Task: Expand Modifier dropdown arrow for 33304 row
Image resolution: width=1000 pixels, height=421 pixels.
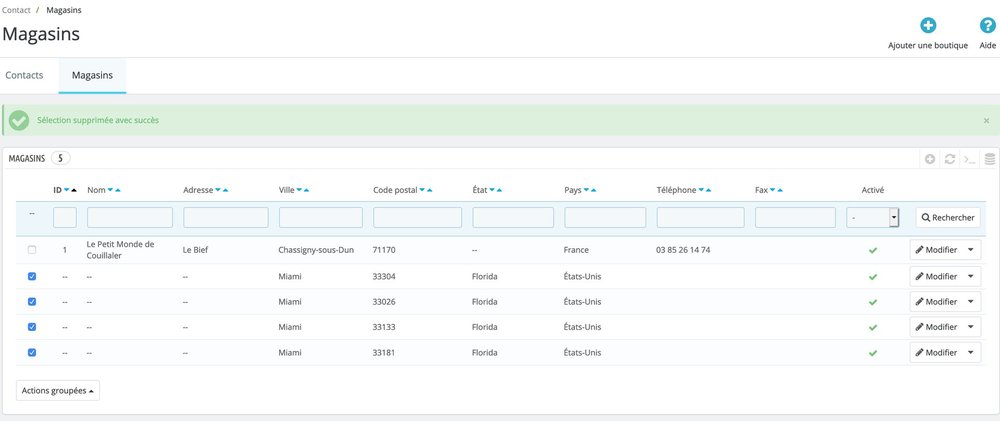Action: 971,276
